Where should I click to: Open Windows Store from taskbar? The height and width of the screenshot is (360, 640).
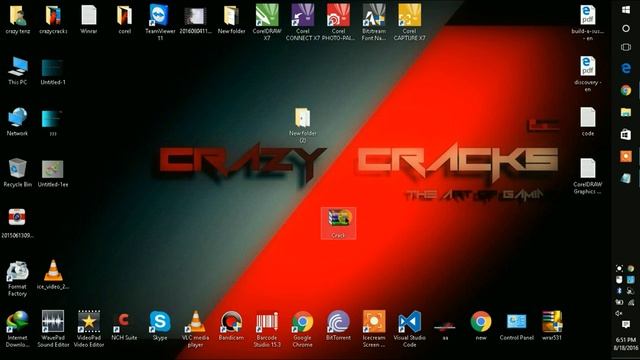[x=626, y=134]
